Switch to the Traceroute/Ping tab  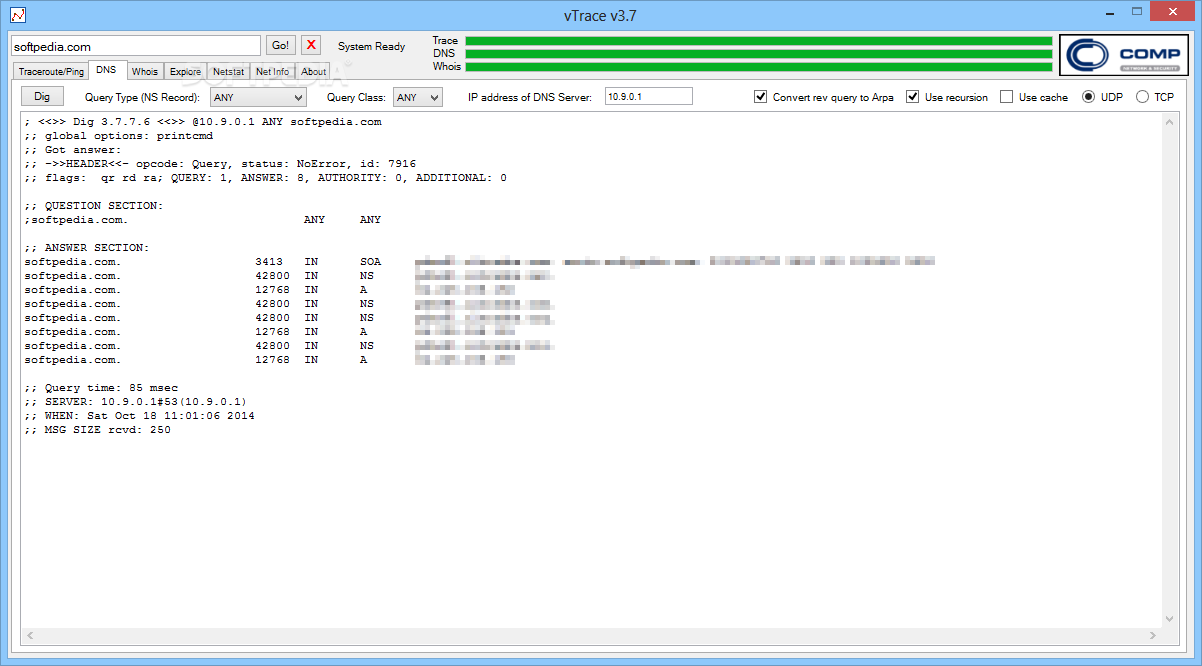tap(51, 72)
